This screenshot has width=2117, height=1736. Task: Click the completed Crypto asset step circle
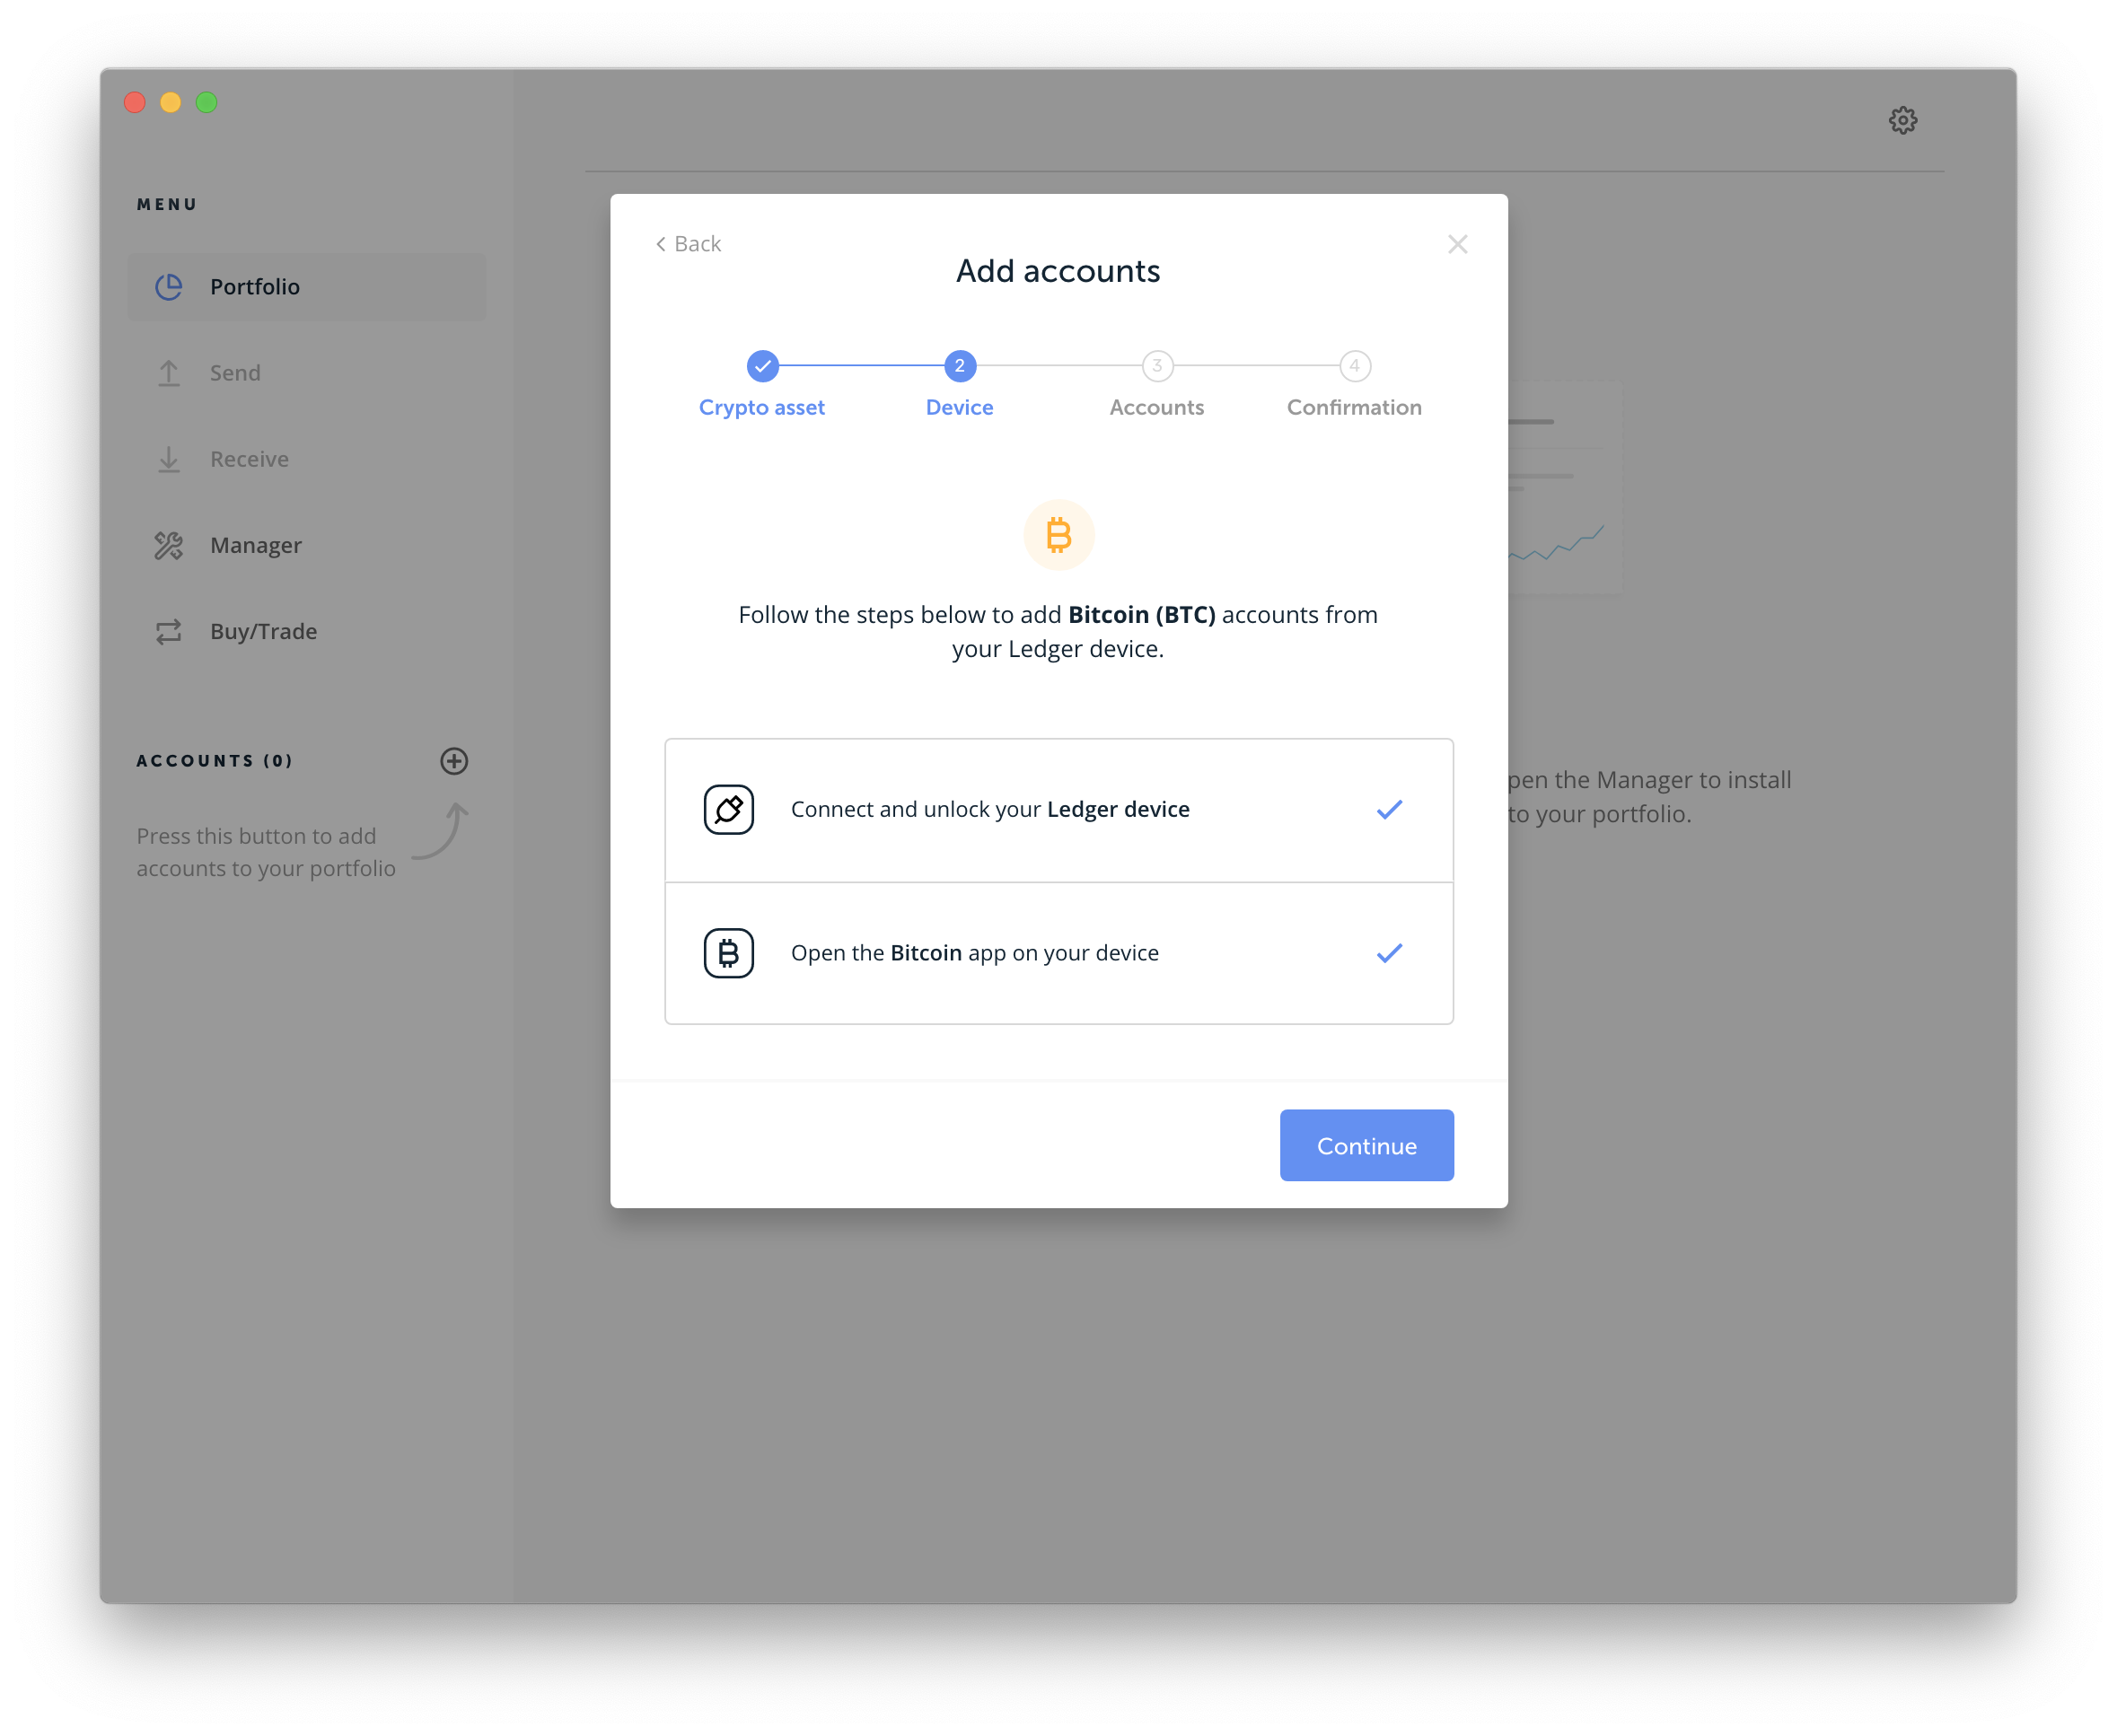(762, 366)
